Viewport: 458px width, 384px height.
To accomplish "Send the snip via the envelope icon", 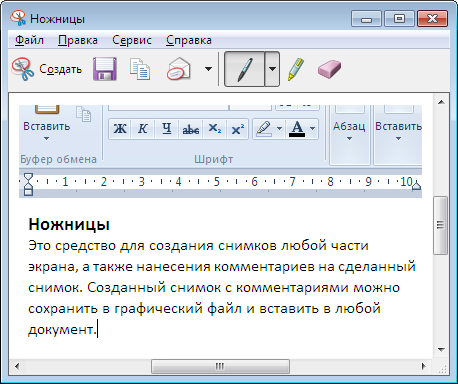I will [x=179, y=69].
